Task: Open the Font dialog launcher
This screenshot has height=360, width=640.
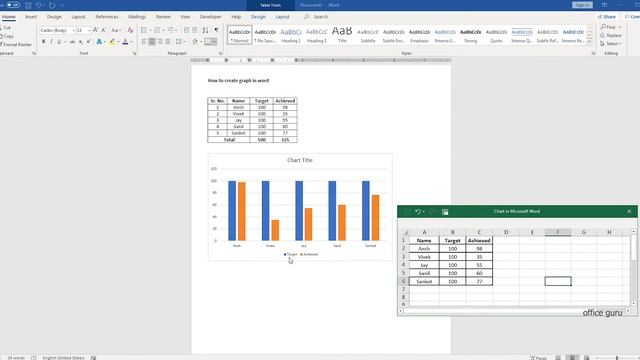Action: tap(134, 53)
